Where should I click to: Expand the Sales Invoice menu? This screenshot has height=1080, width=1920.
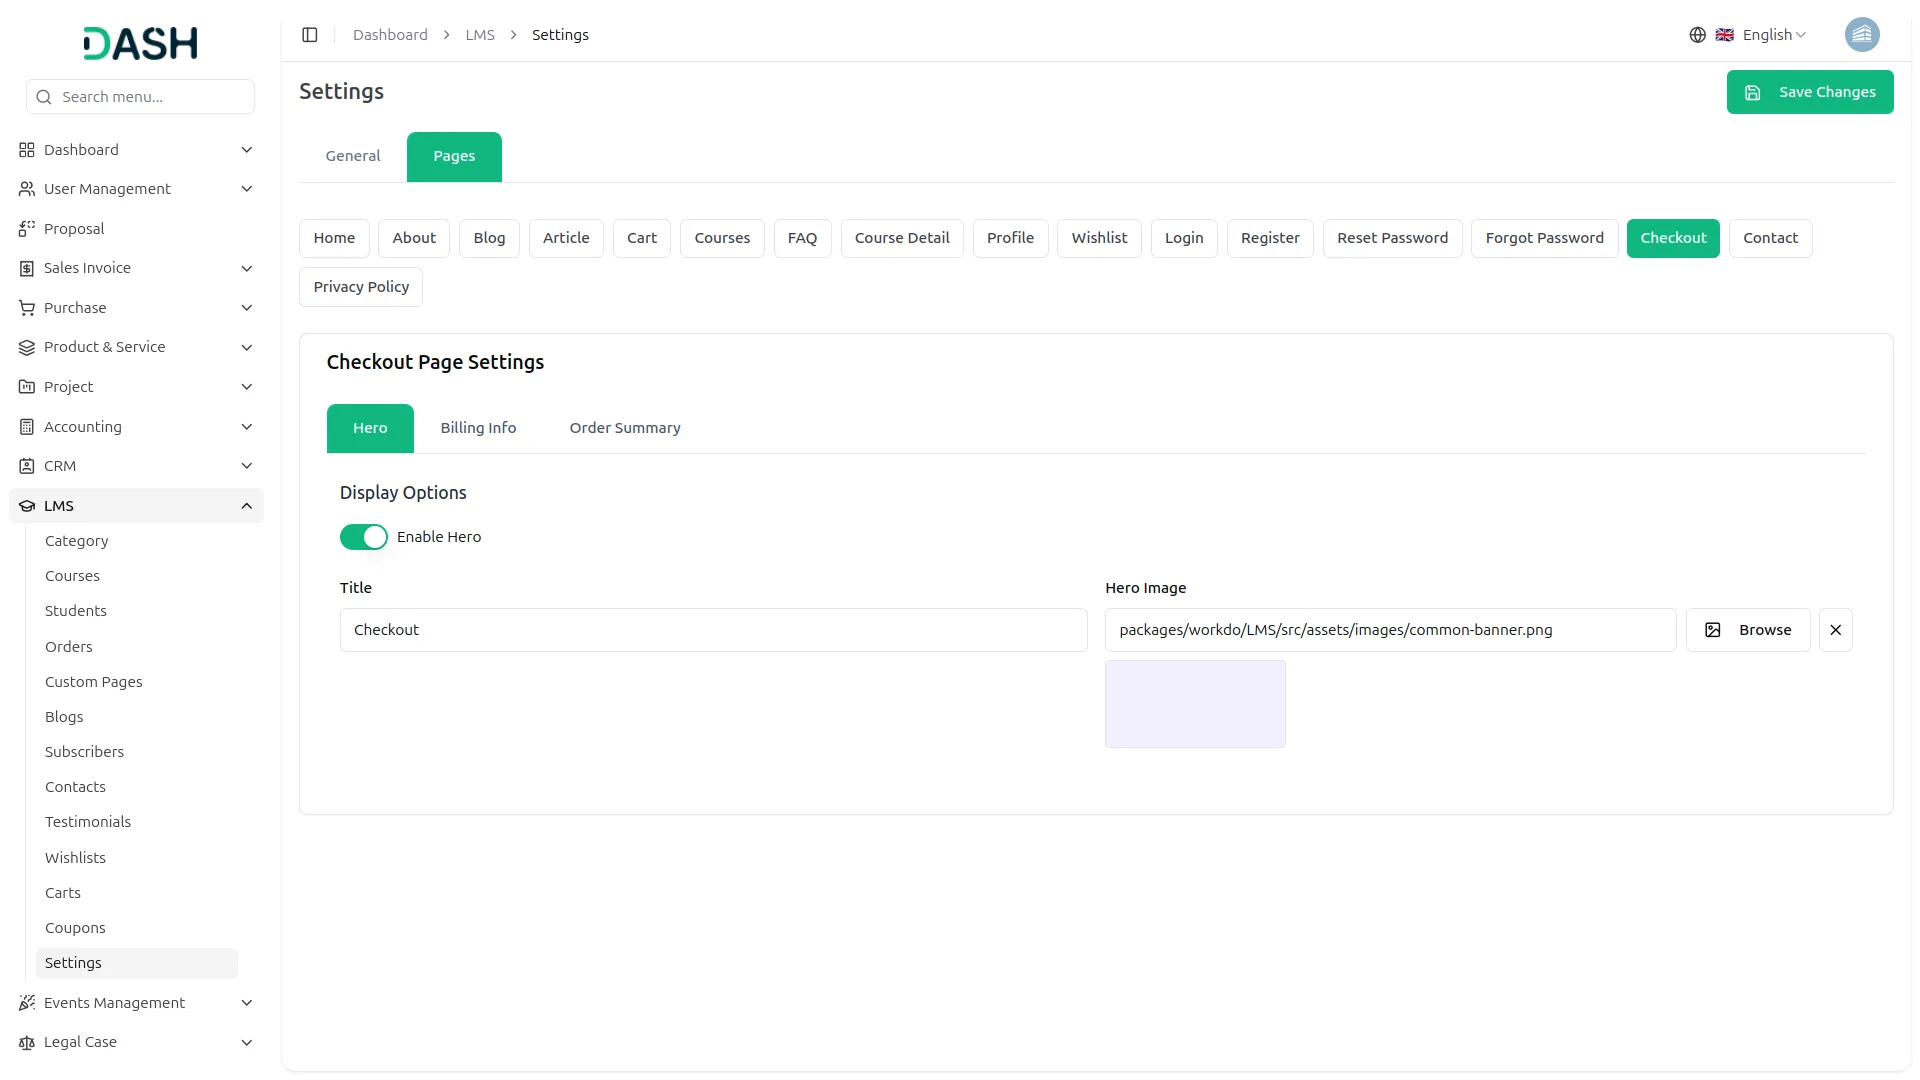[246, 268]
